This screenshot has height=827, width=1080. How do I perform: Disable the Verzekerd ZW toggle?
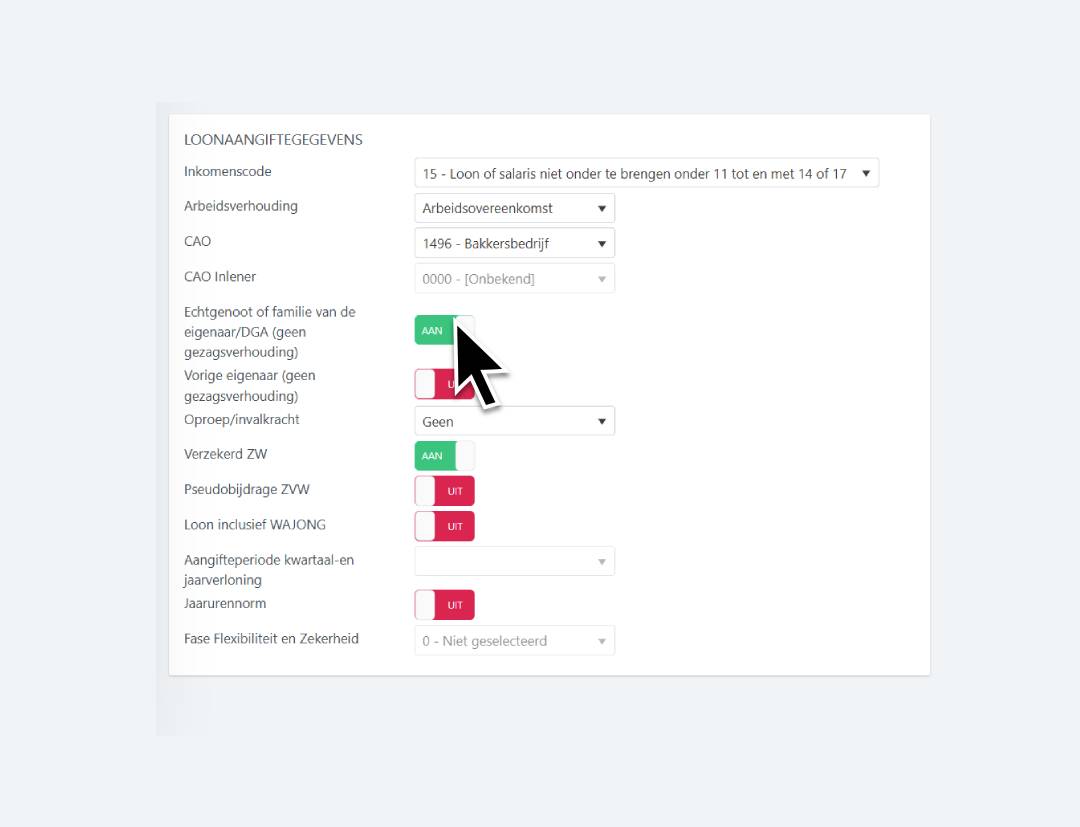click(x=444, y=456)
